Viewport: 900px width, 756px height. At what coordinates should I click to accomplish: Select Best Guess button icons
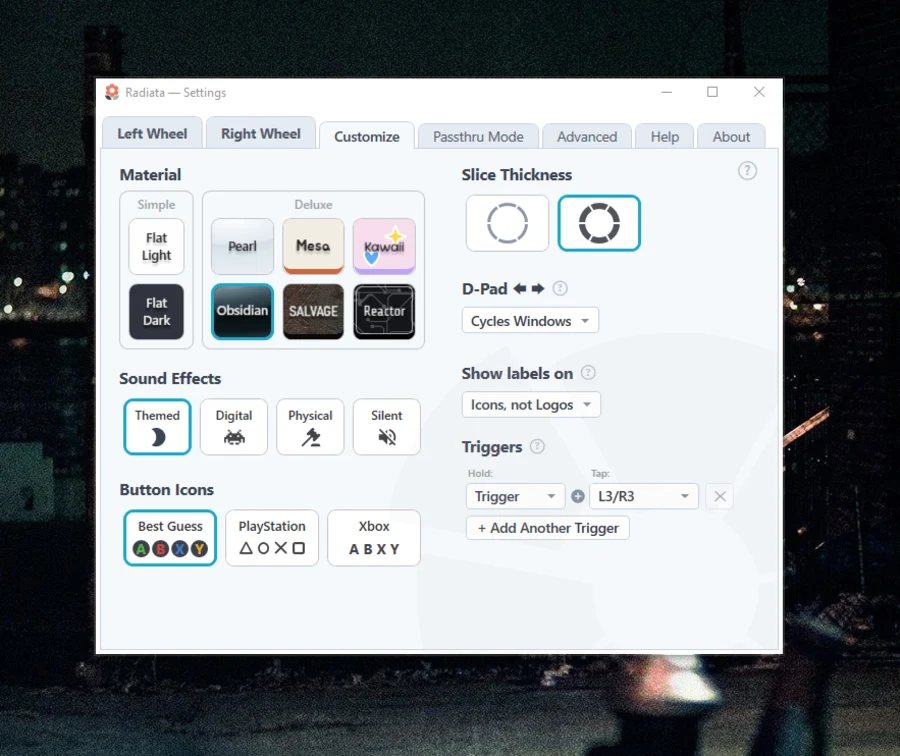(x=170, y=538)
